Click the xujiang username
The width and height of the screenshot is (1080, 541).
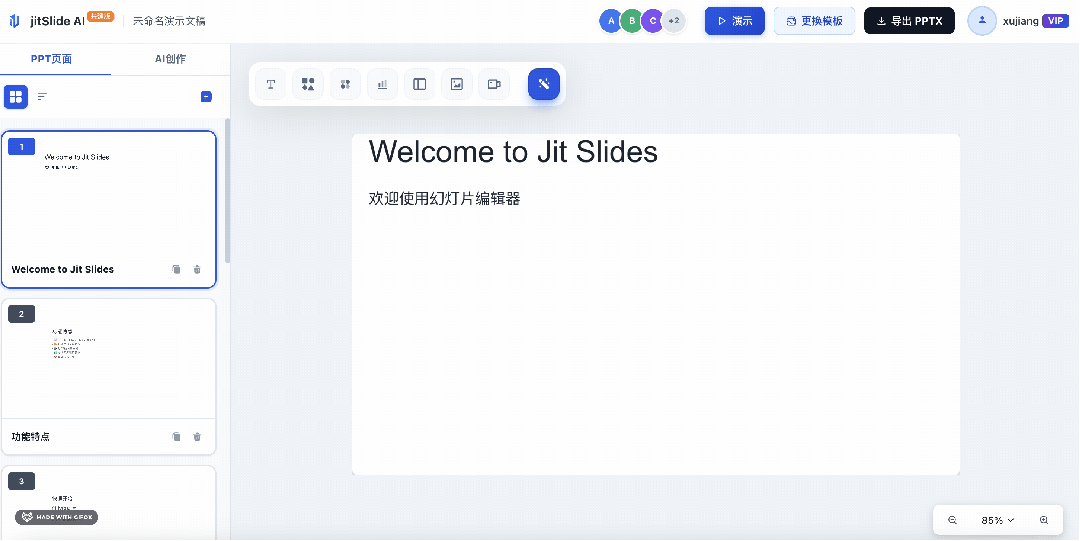(x=1021, y=21)
